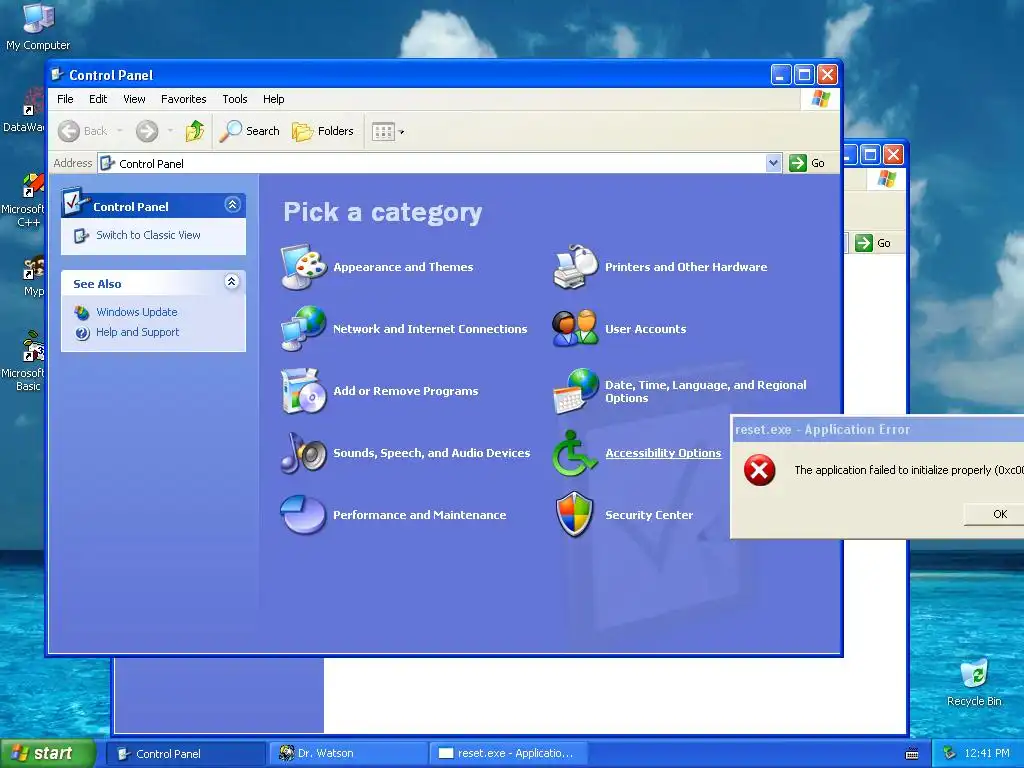Click the Accessibility Options text link

pyautogui.click(x=663, y=453)
